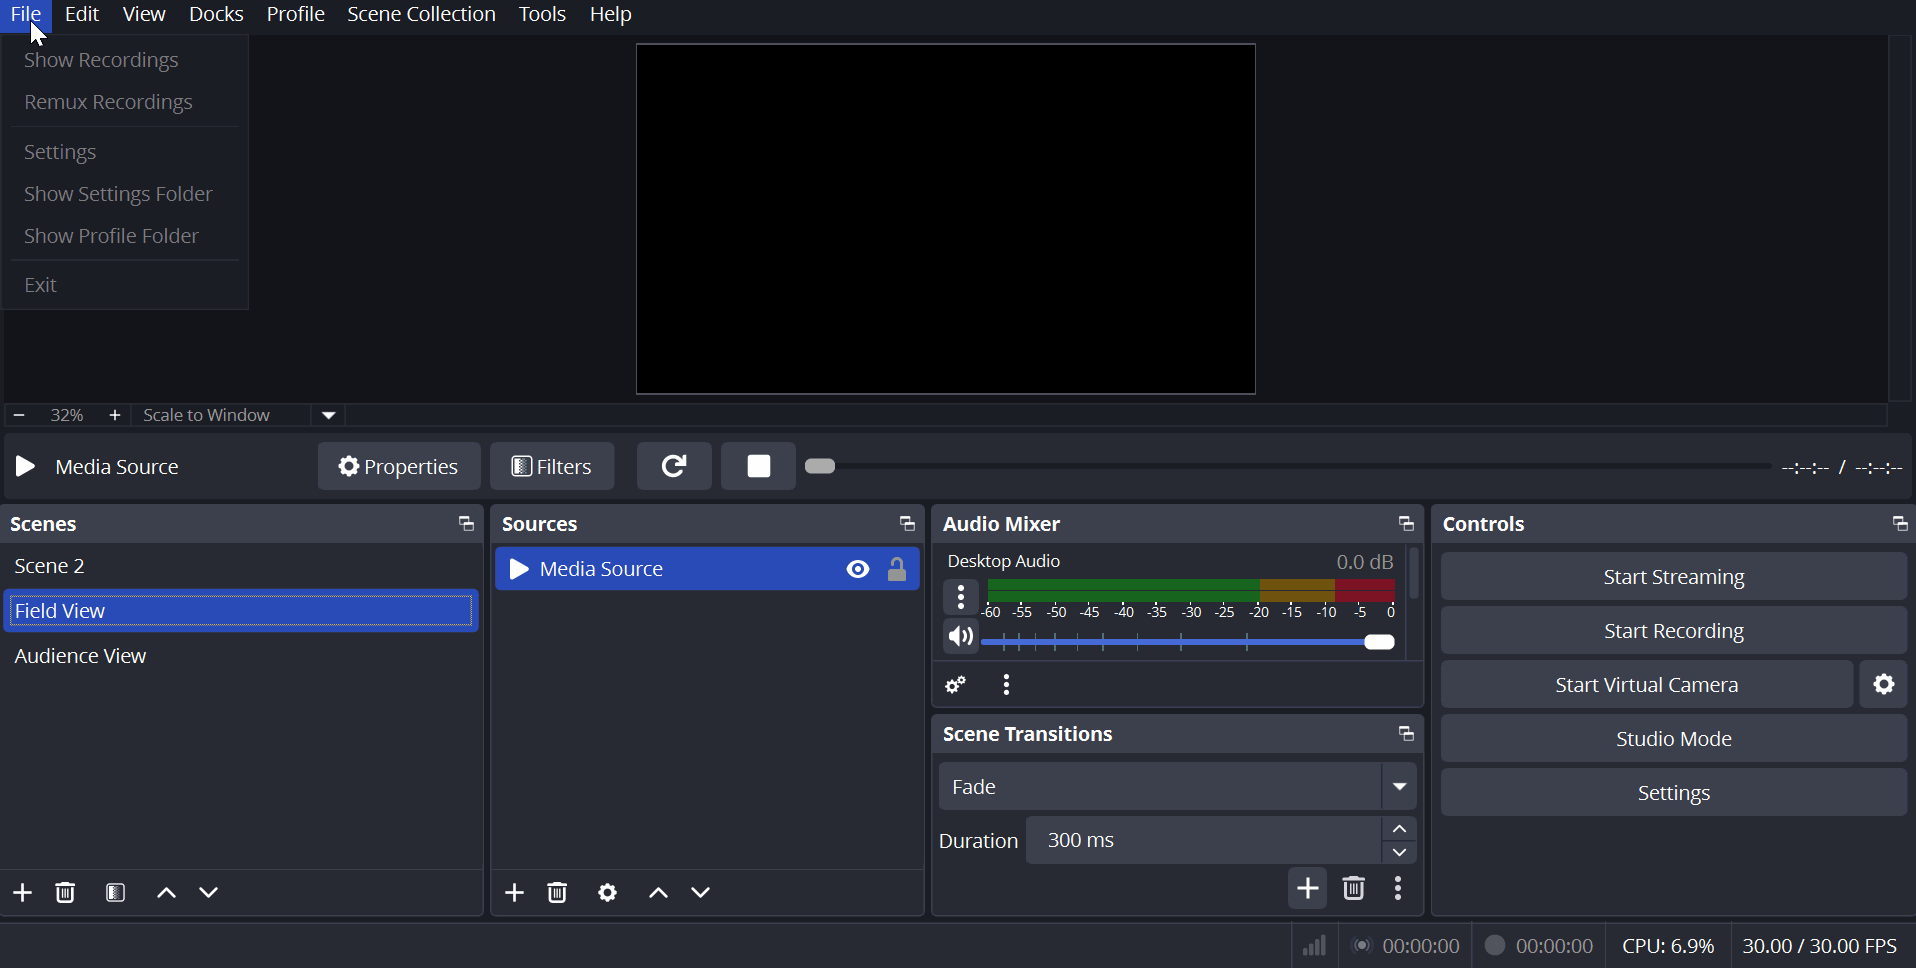This screenshot has height=968, width=1916.
Task: Open the Scene Collection menu
Action: point(421,15)
